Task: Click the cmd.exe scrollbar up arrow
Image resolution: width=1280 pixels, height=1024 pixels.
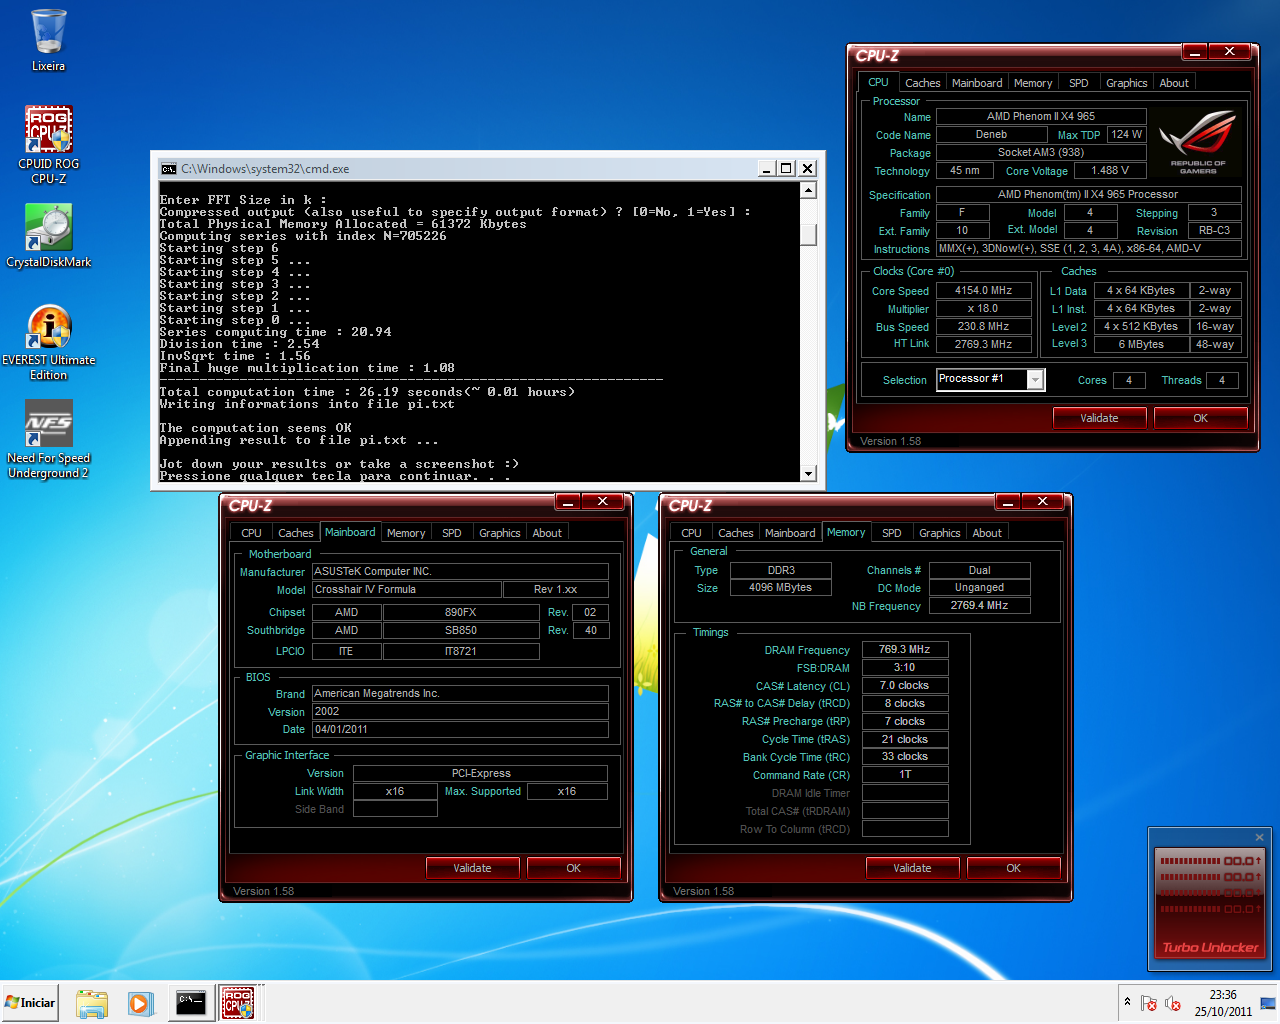Action: pos(808,190)
